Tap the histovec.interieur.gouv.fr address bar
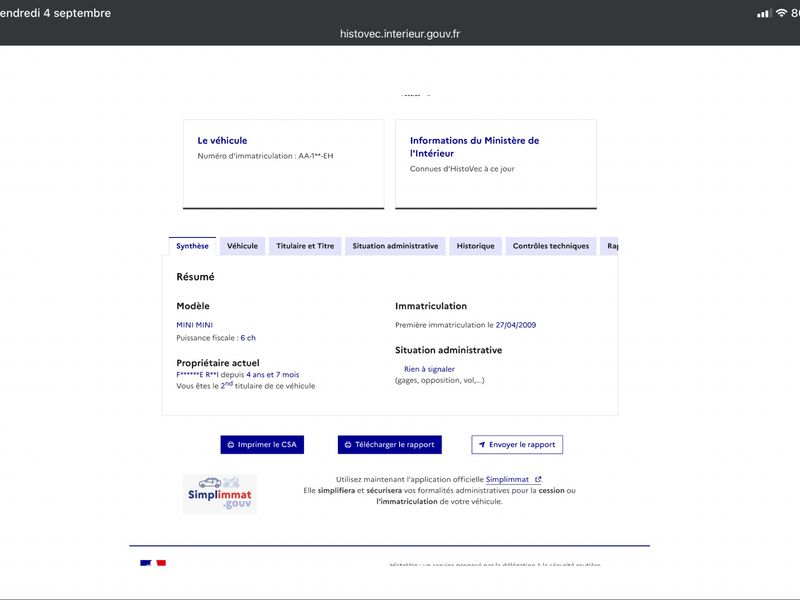The image size is (800, 600). point(400,34)
